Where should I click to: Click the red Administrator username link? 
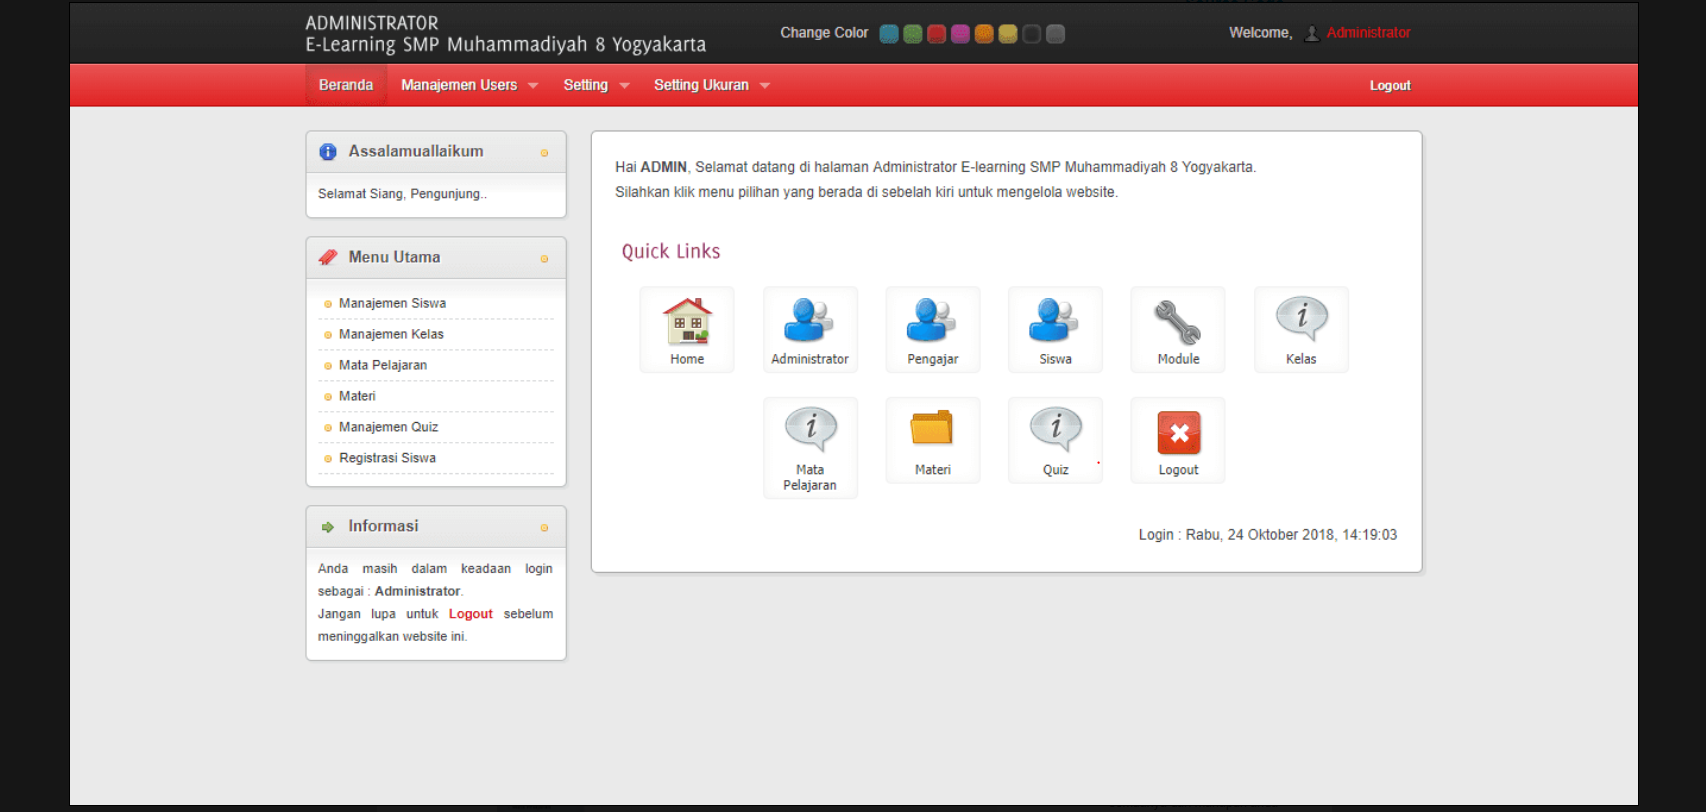pos(1368,33)
